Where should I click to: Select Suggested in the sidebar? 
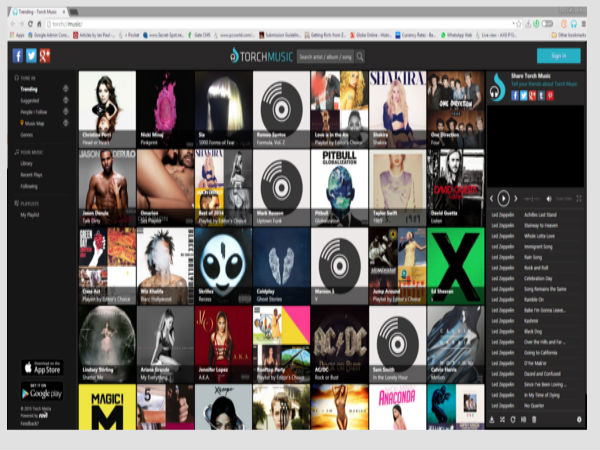pos(29,101)
